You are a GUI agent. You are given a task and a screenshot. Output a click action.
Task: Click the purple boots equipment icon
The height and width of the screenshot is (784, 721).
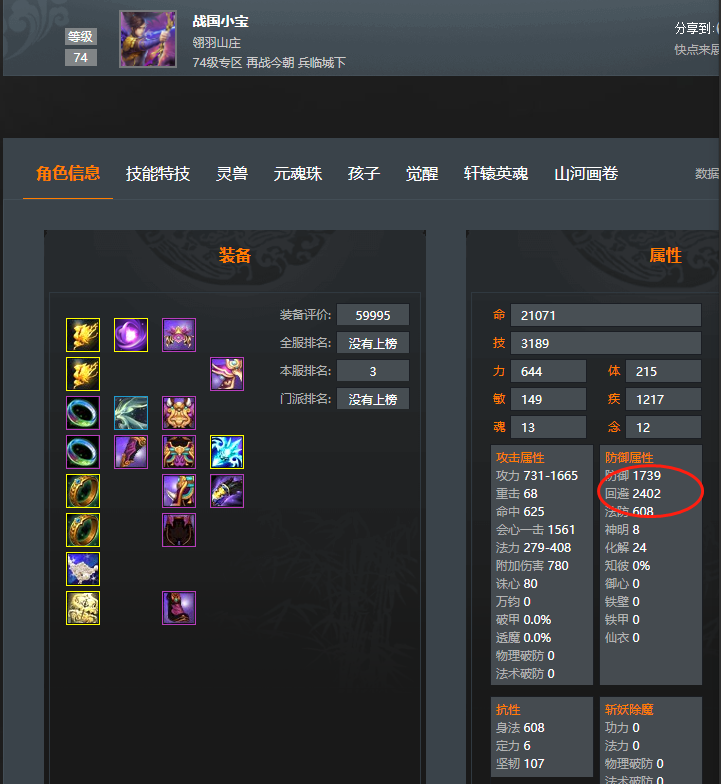tap(179, 608)
